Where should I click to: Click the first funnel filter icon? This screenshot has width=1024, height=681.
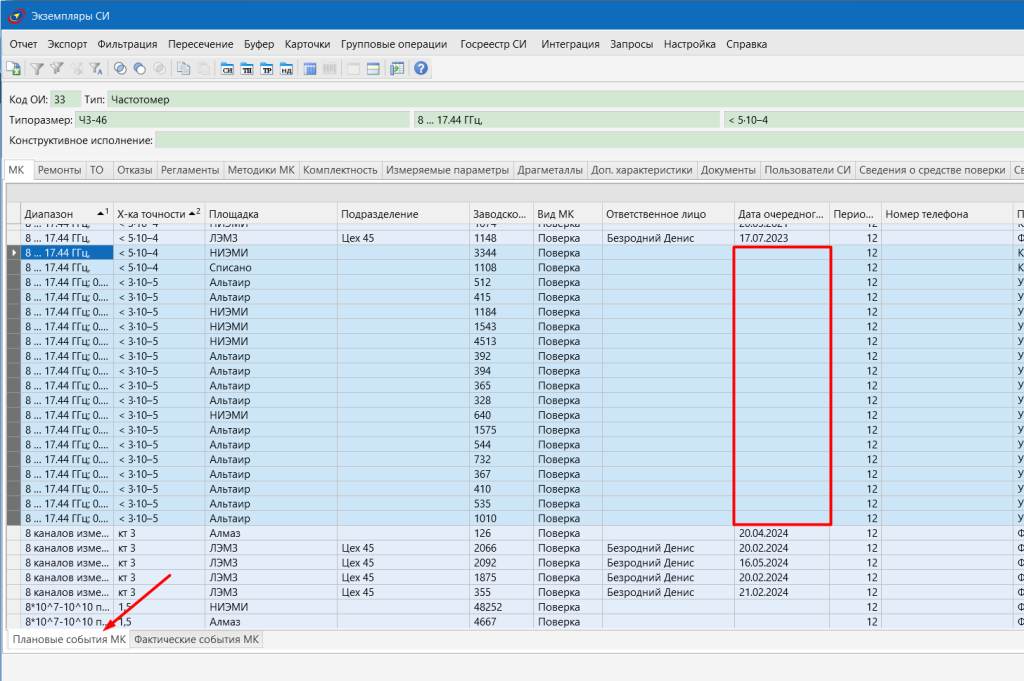point(37,69)
